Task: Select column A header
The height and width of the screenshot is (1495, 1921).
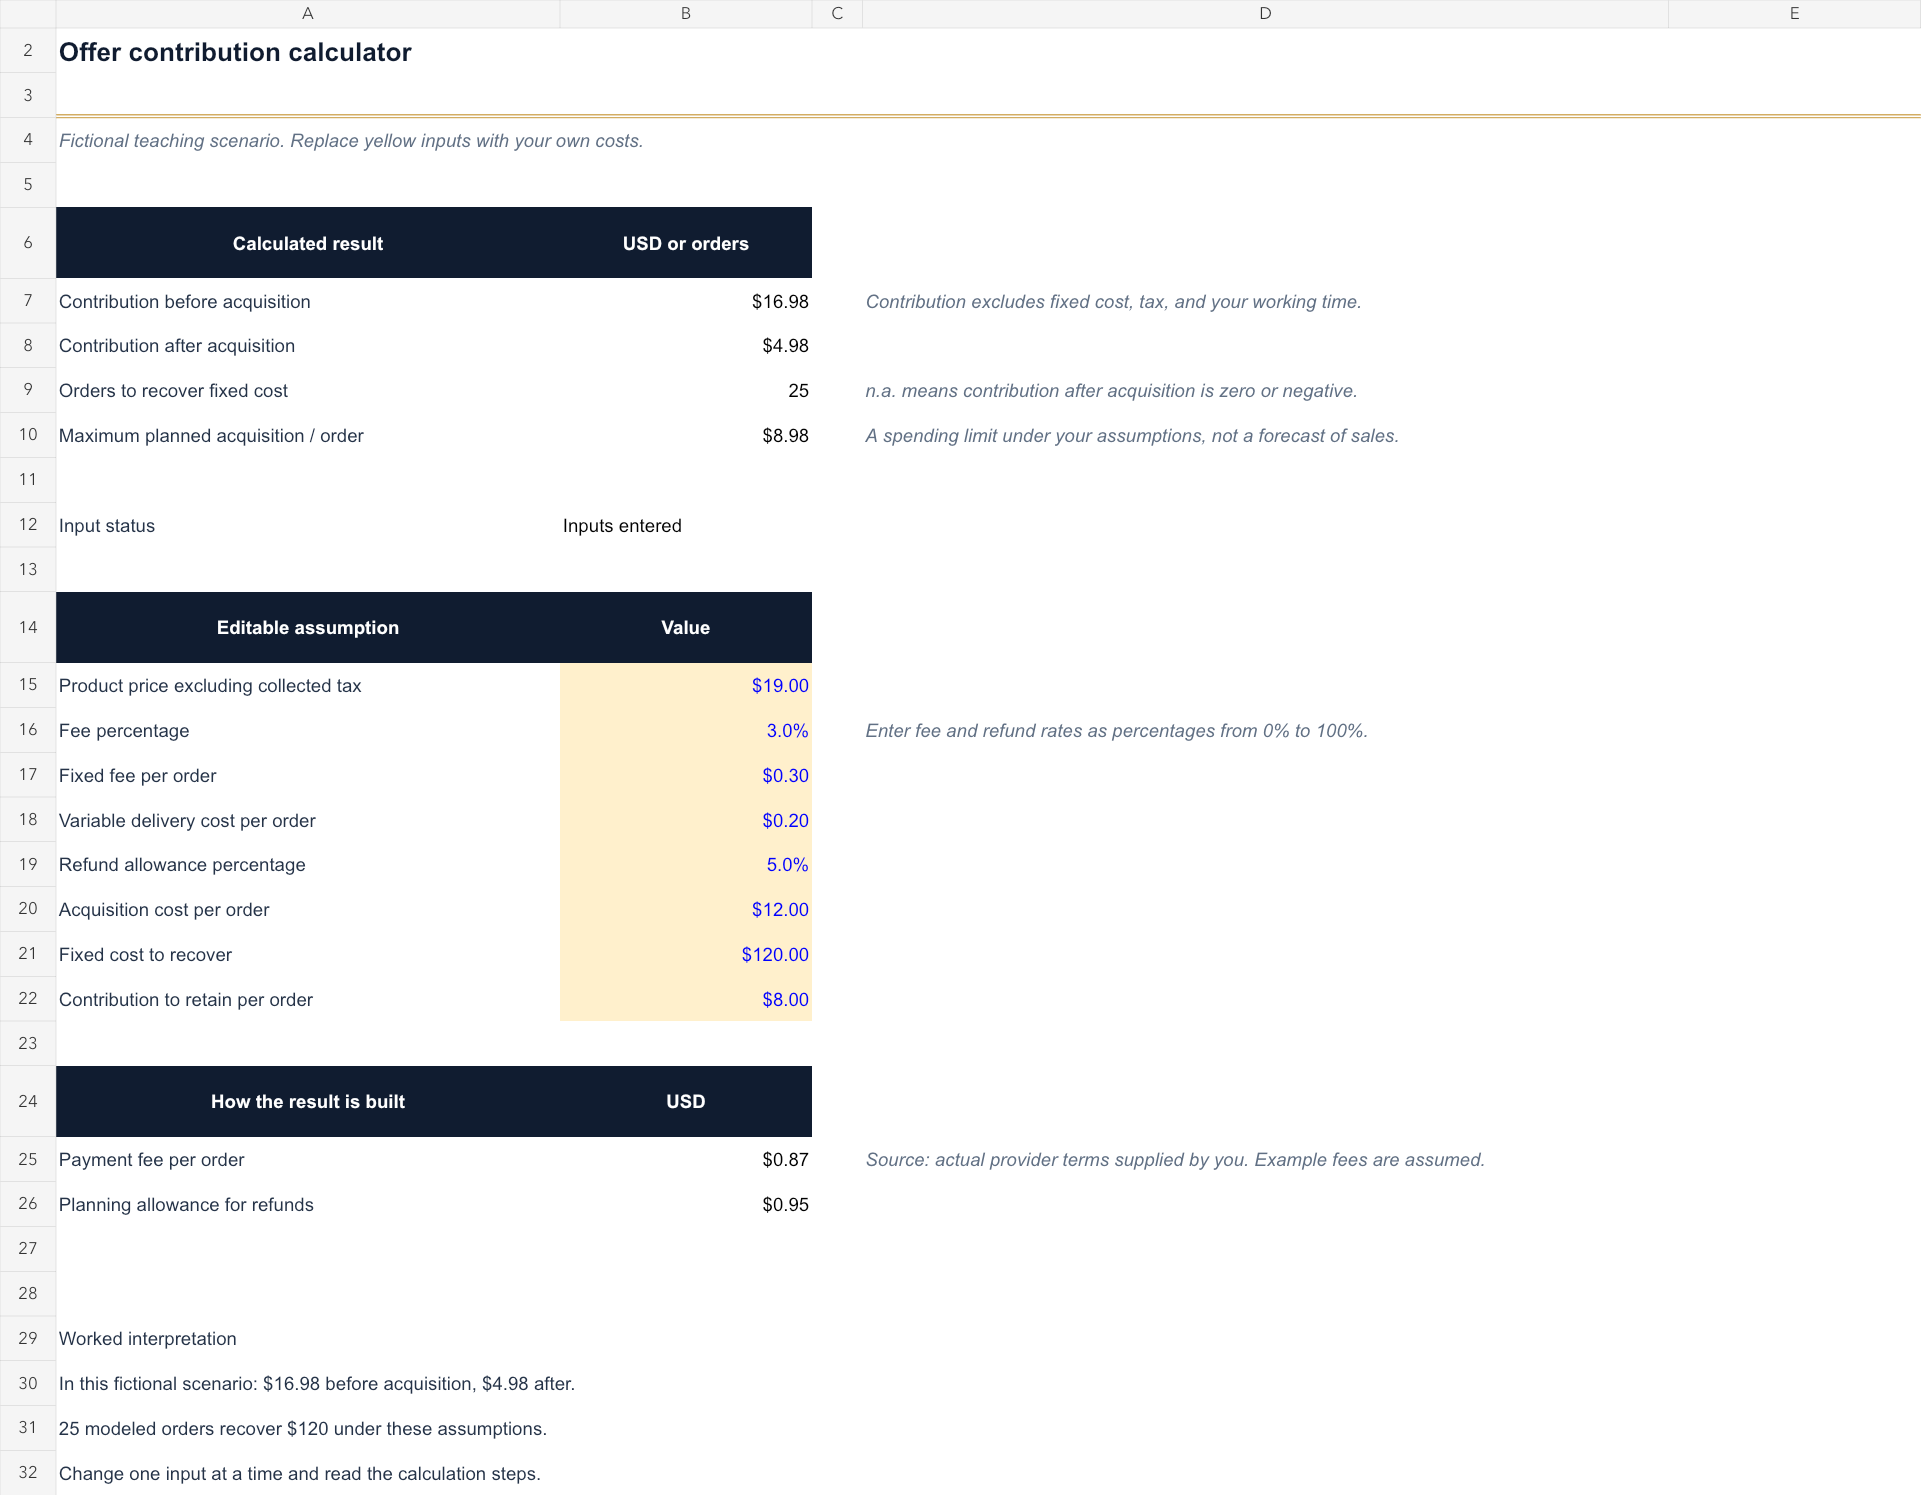Action: (x=308, y=13)
